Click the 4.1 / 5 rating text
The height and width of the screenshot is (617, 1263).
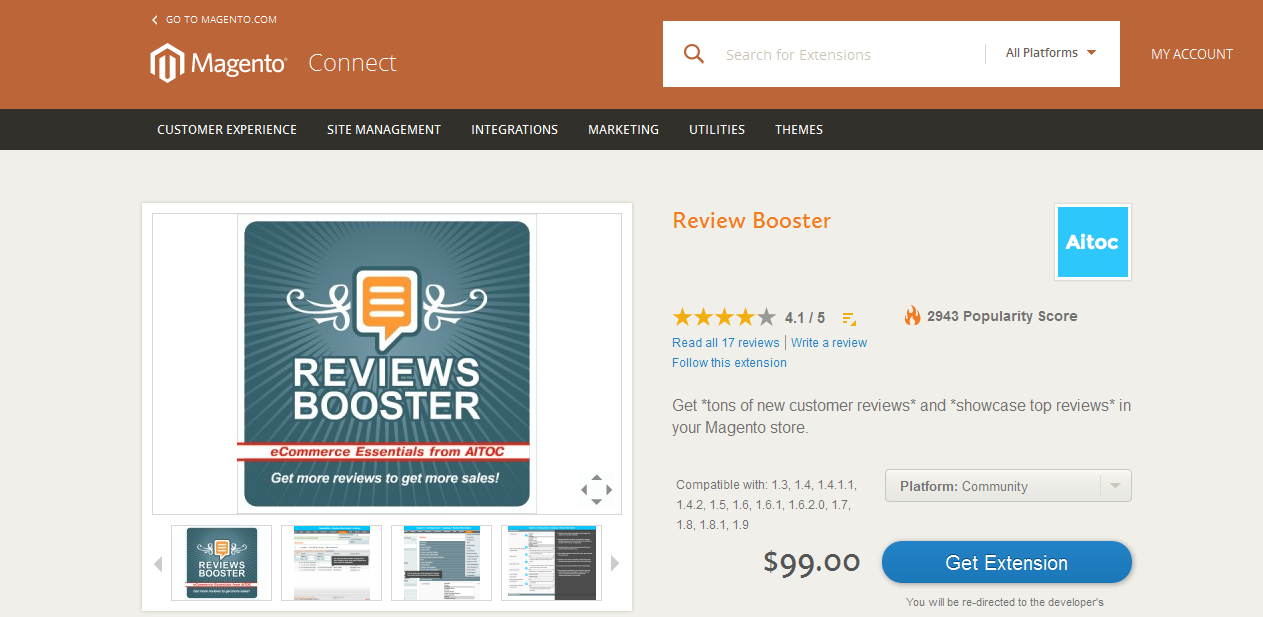click(x=805, y=318)
